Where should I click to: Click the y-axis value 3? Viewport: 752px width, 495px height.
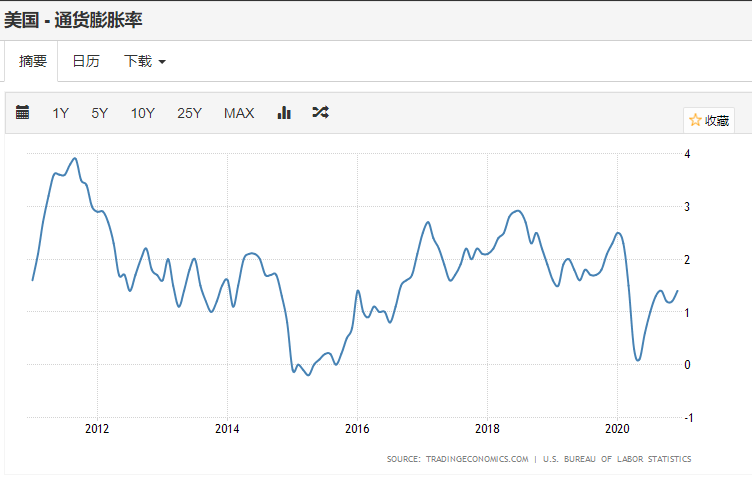click(x=687, y=207)
